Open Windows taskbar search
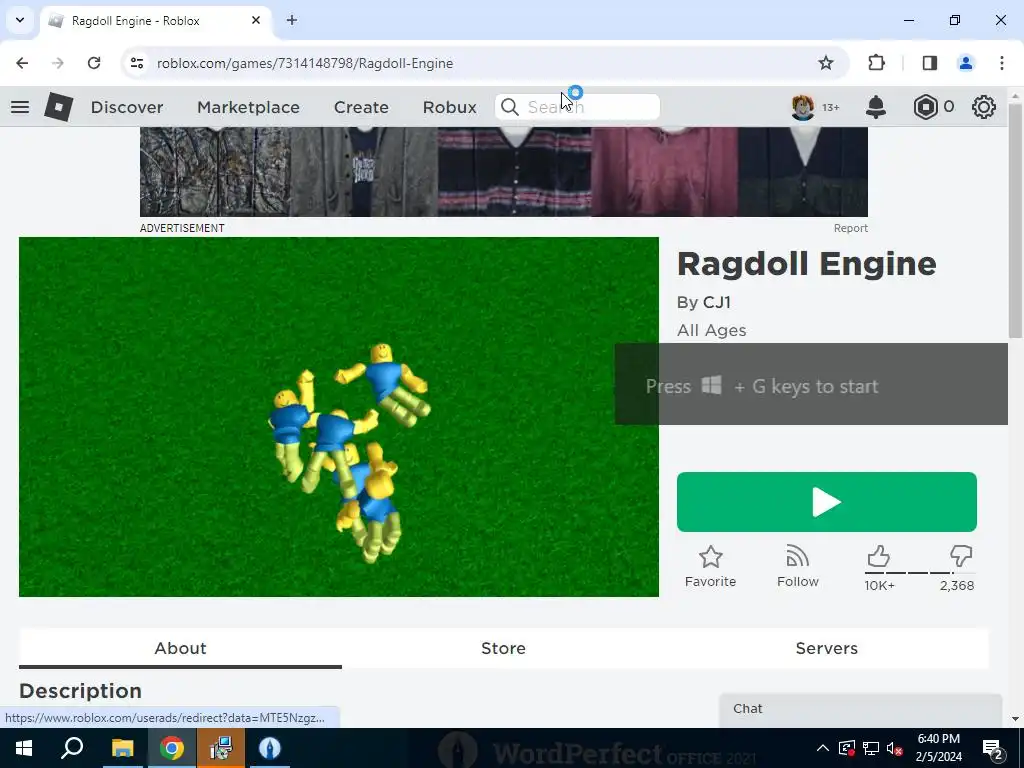This screenshot has width=1024, height=768. (72, 748)
